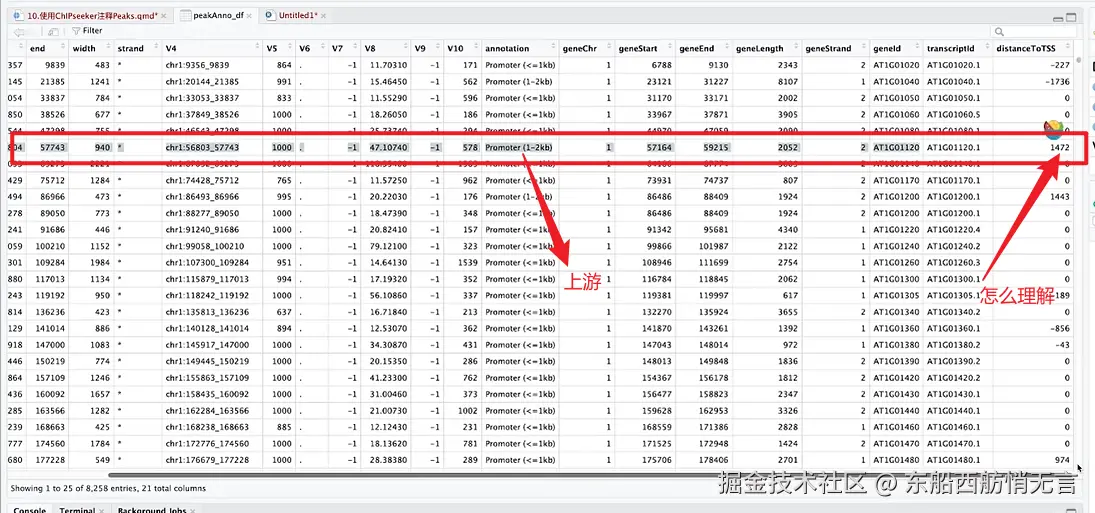Sort by the end column arrow
1095x513 pixels.
[61, 48]
